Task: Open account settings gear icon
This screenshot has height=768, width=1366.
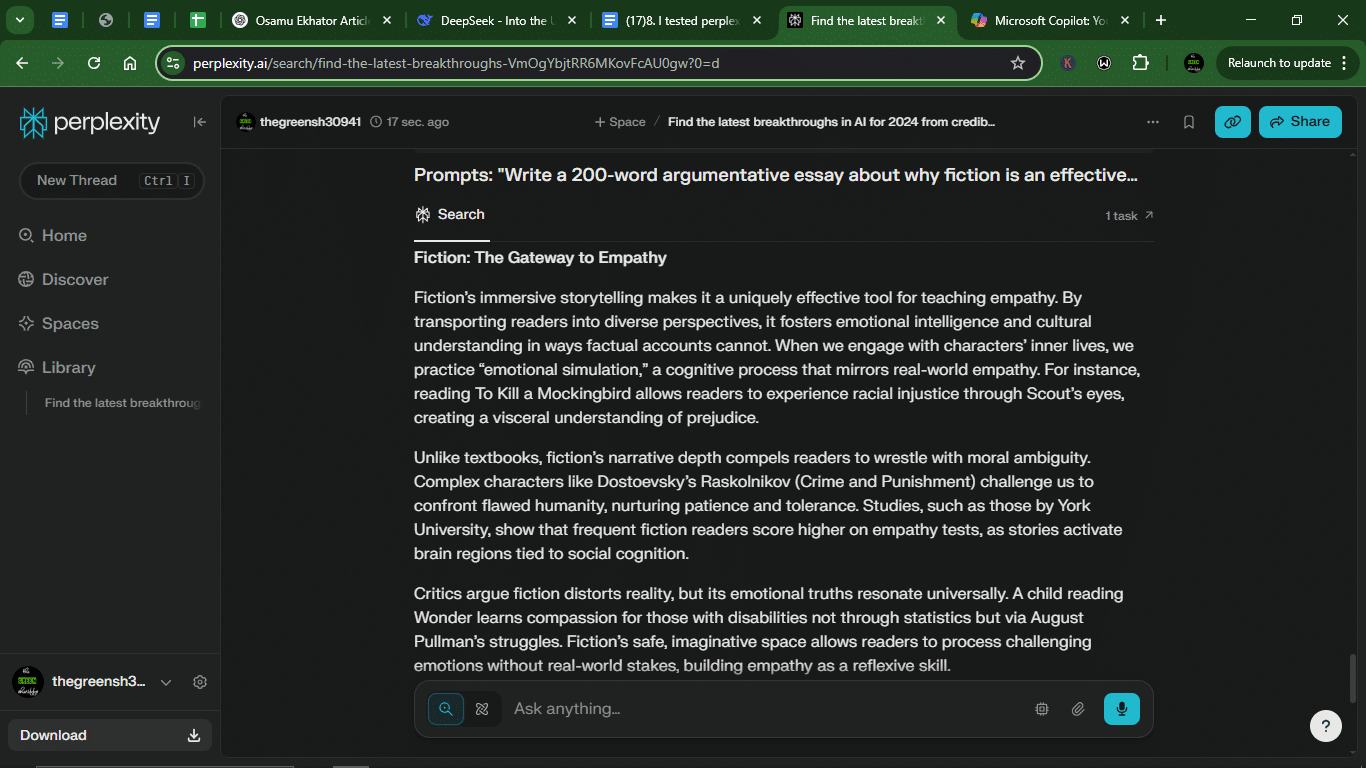Action: [200, 682]
